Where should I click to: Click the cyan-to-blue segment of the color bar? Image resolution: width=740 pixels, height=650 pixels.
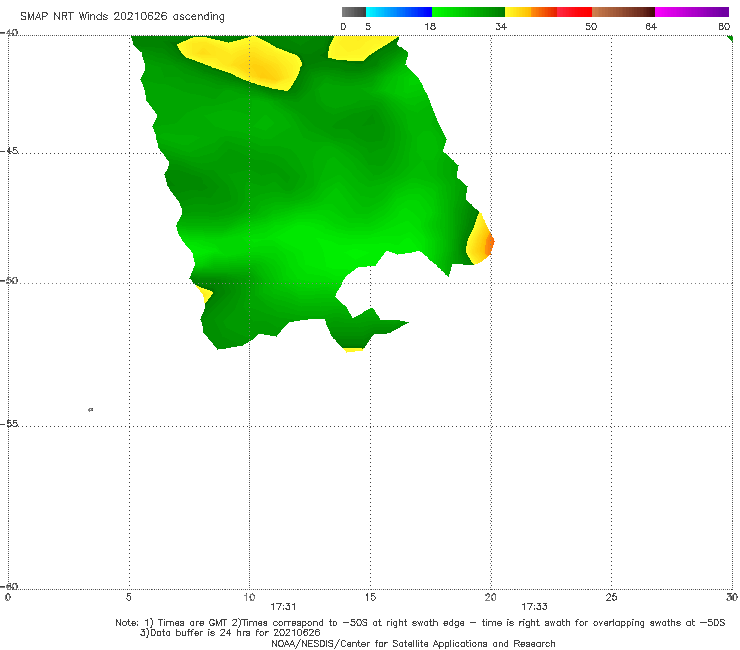[399, 12]
